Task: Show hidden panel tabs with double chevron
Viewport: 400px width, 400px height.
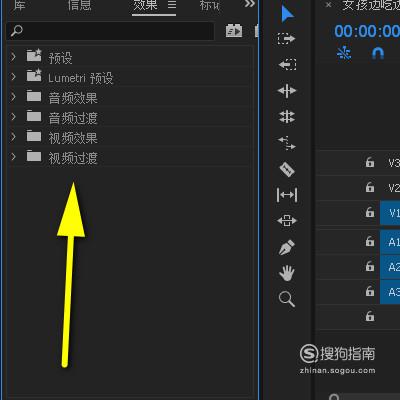Action: tap(249, 4)
